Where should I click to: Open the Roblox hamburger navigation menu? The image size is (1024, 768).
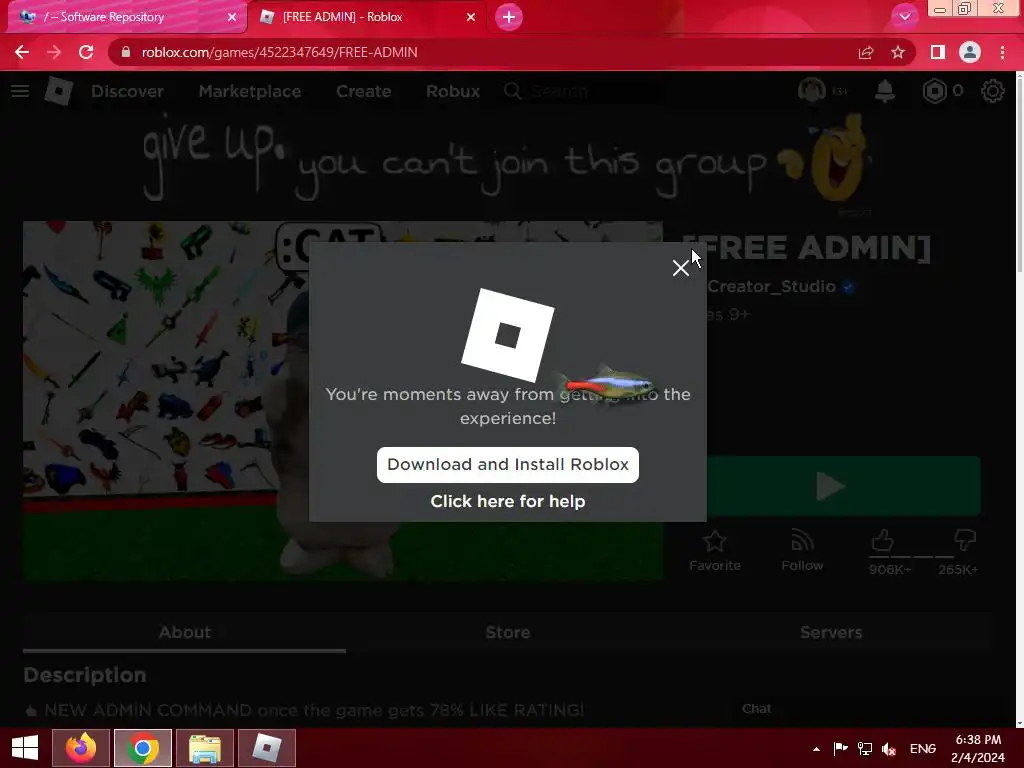[x=20, y=91]
